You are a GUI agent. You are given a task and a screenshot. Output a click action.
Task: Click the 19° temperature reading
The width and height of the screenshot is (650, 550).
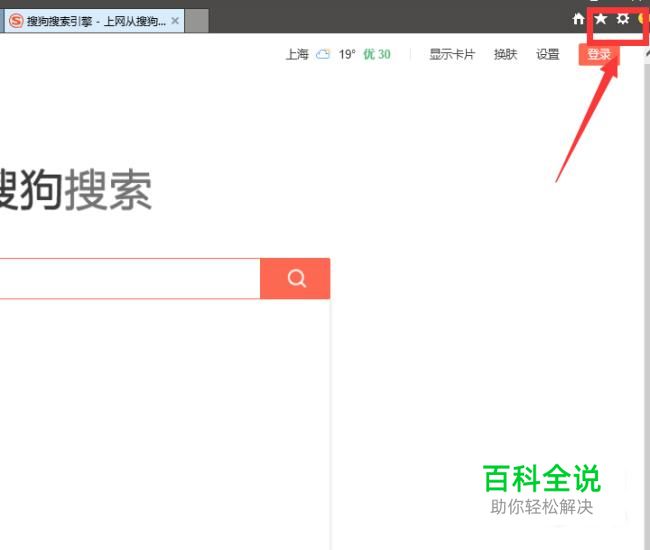pyautogui.click(x=347, y=54)
